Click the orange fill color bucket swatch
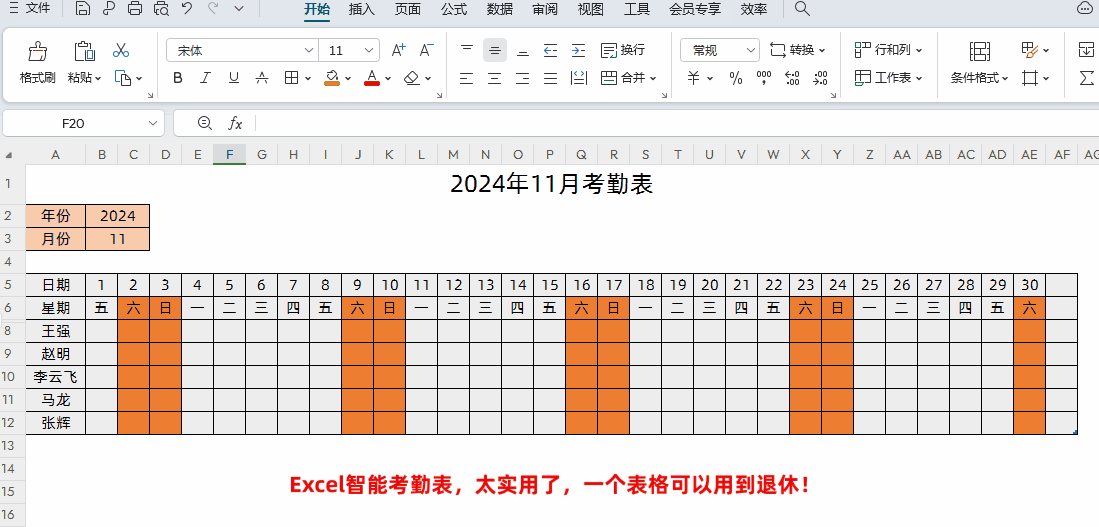Screen dimensions: 1099x527 (332, 78)
